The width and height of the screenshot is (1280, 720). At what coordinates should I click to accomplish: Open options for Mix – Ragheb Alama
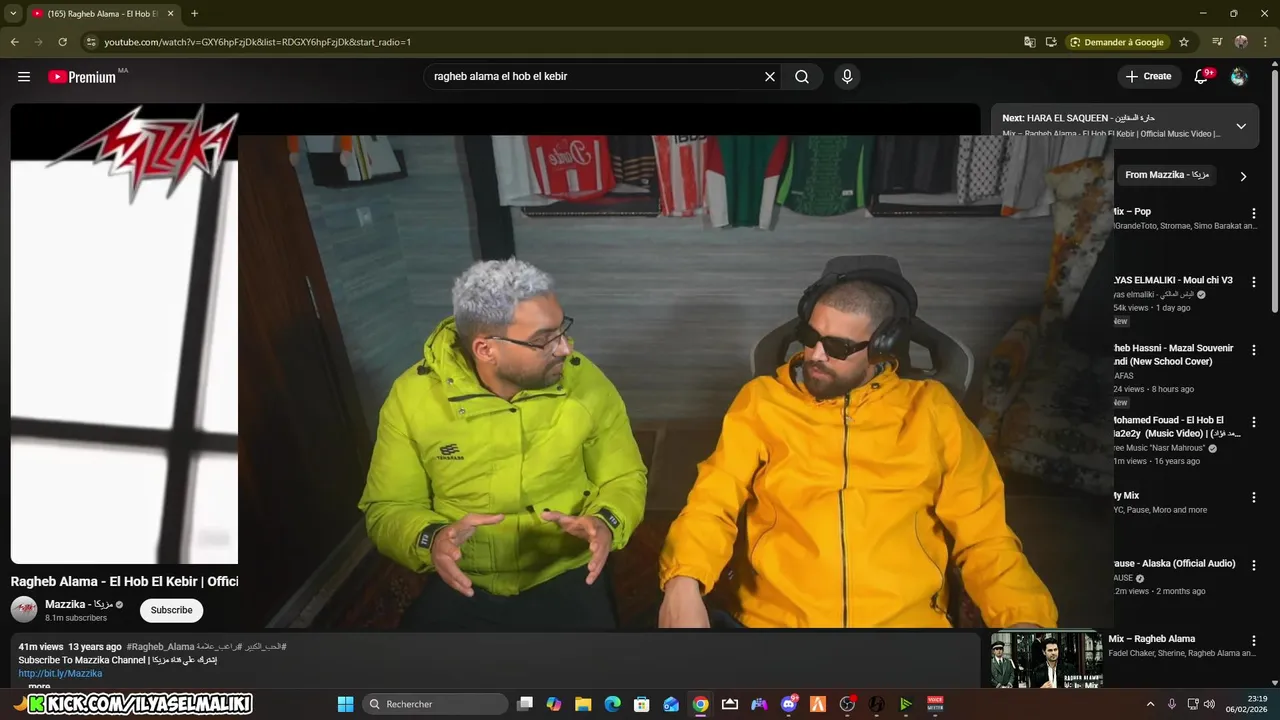click(1254, 640)
